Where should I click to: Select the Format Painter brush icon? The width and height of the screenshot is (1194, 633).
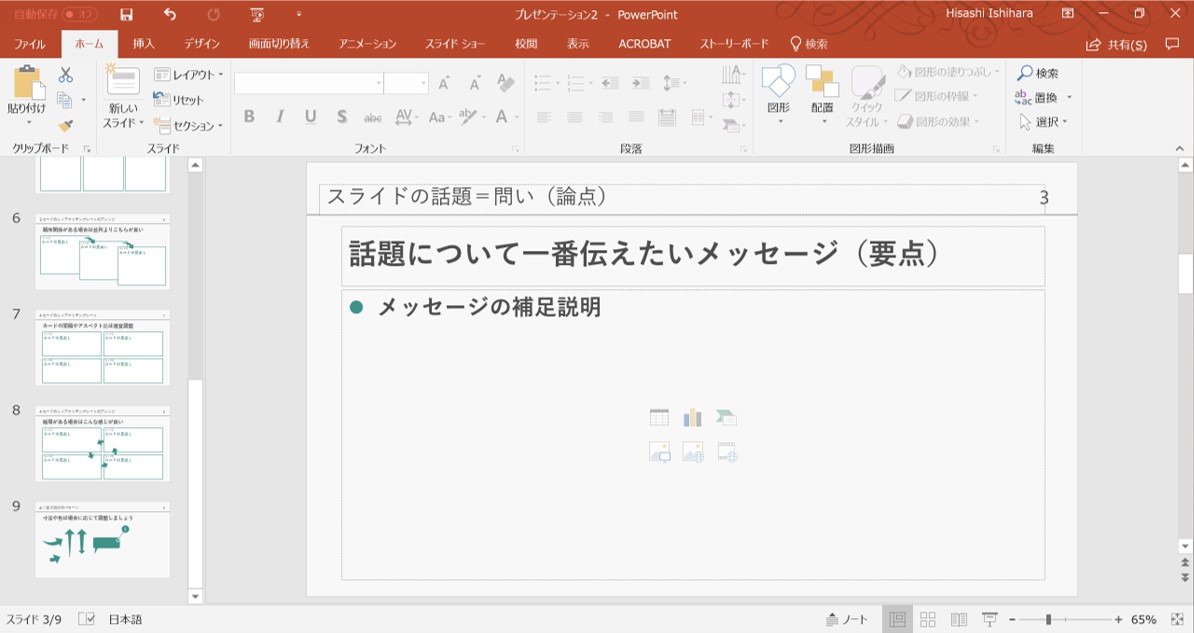coord(65,126)
